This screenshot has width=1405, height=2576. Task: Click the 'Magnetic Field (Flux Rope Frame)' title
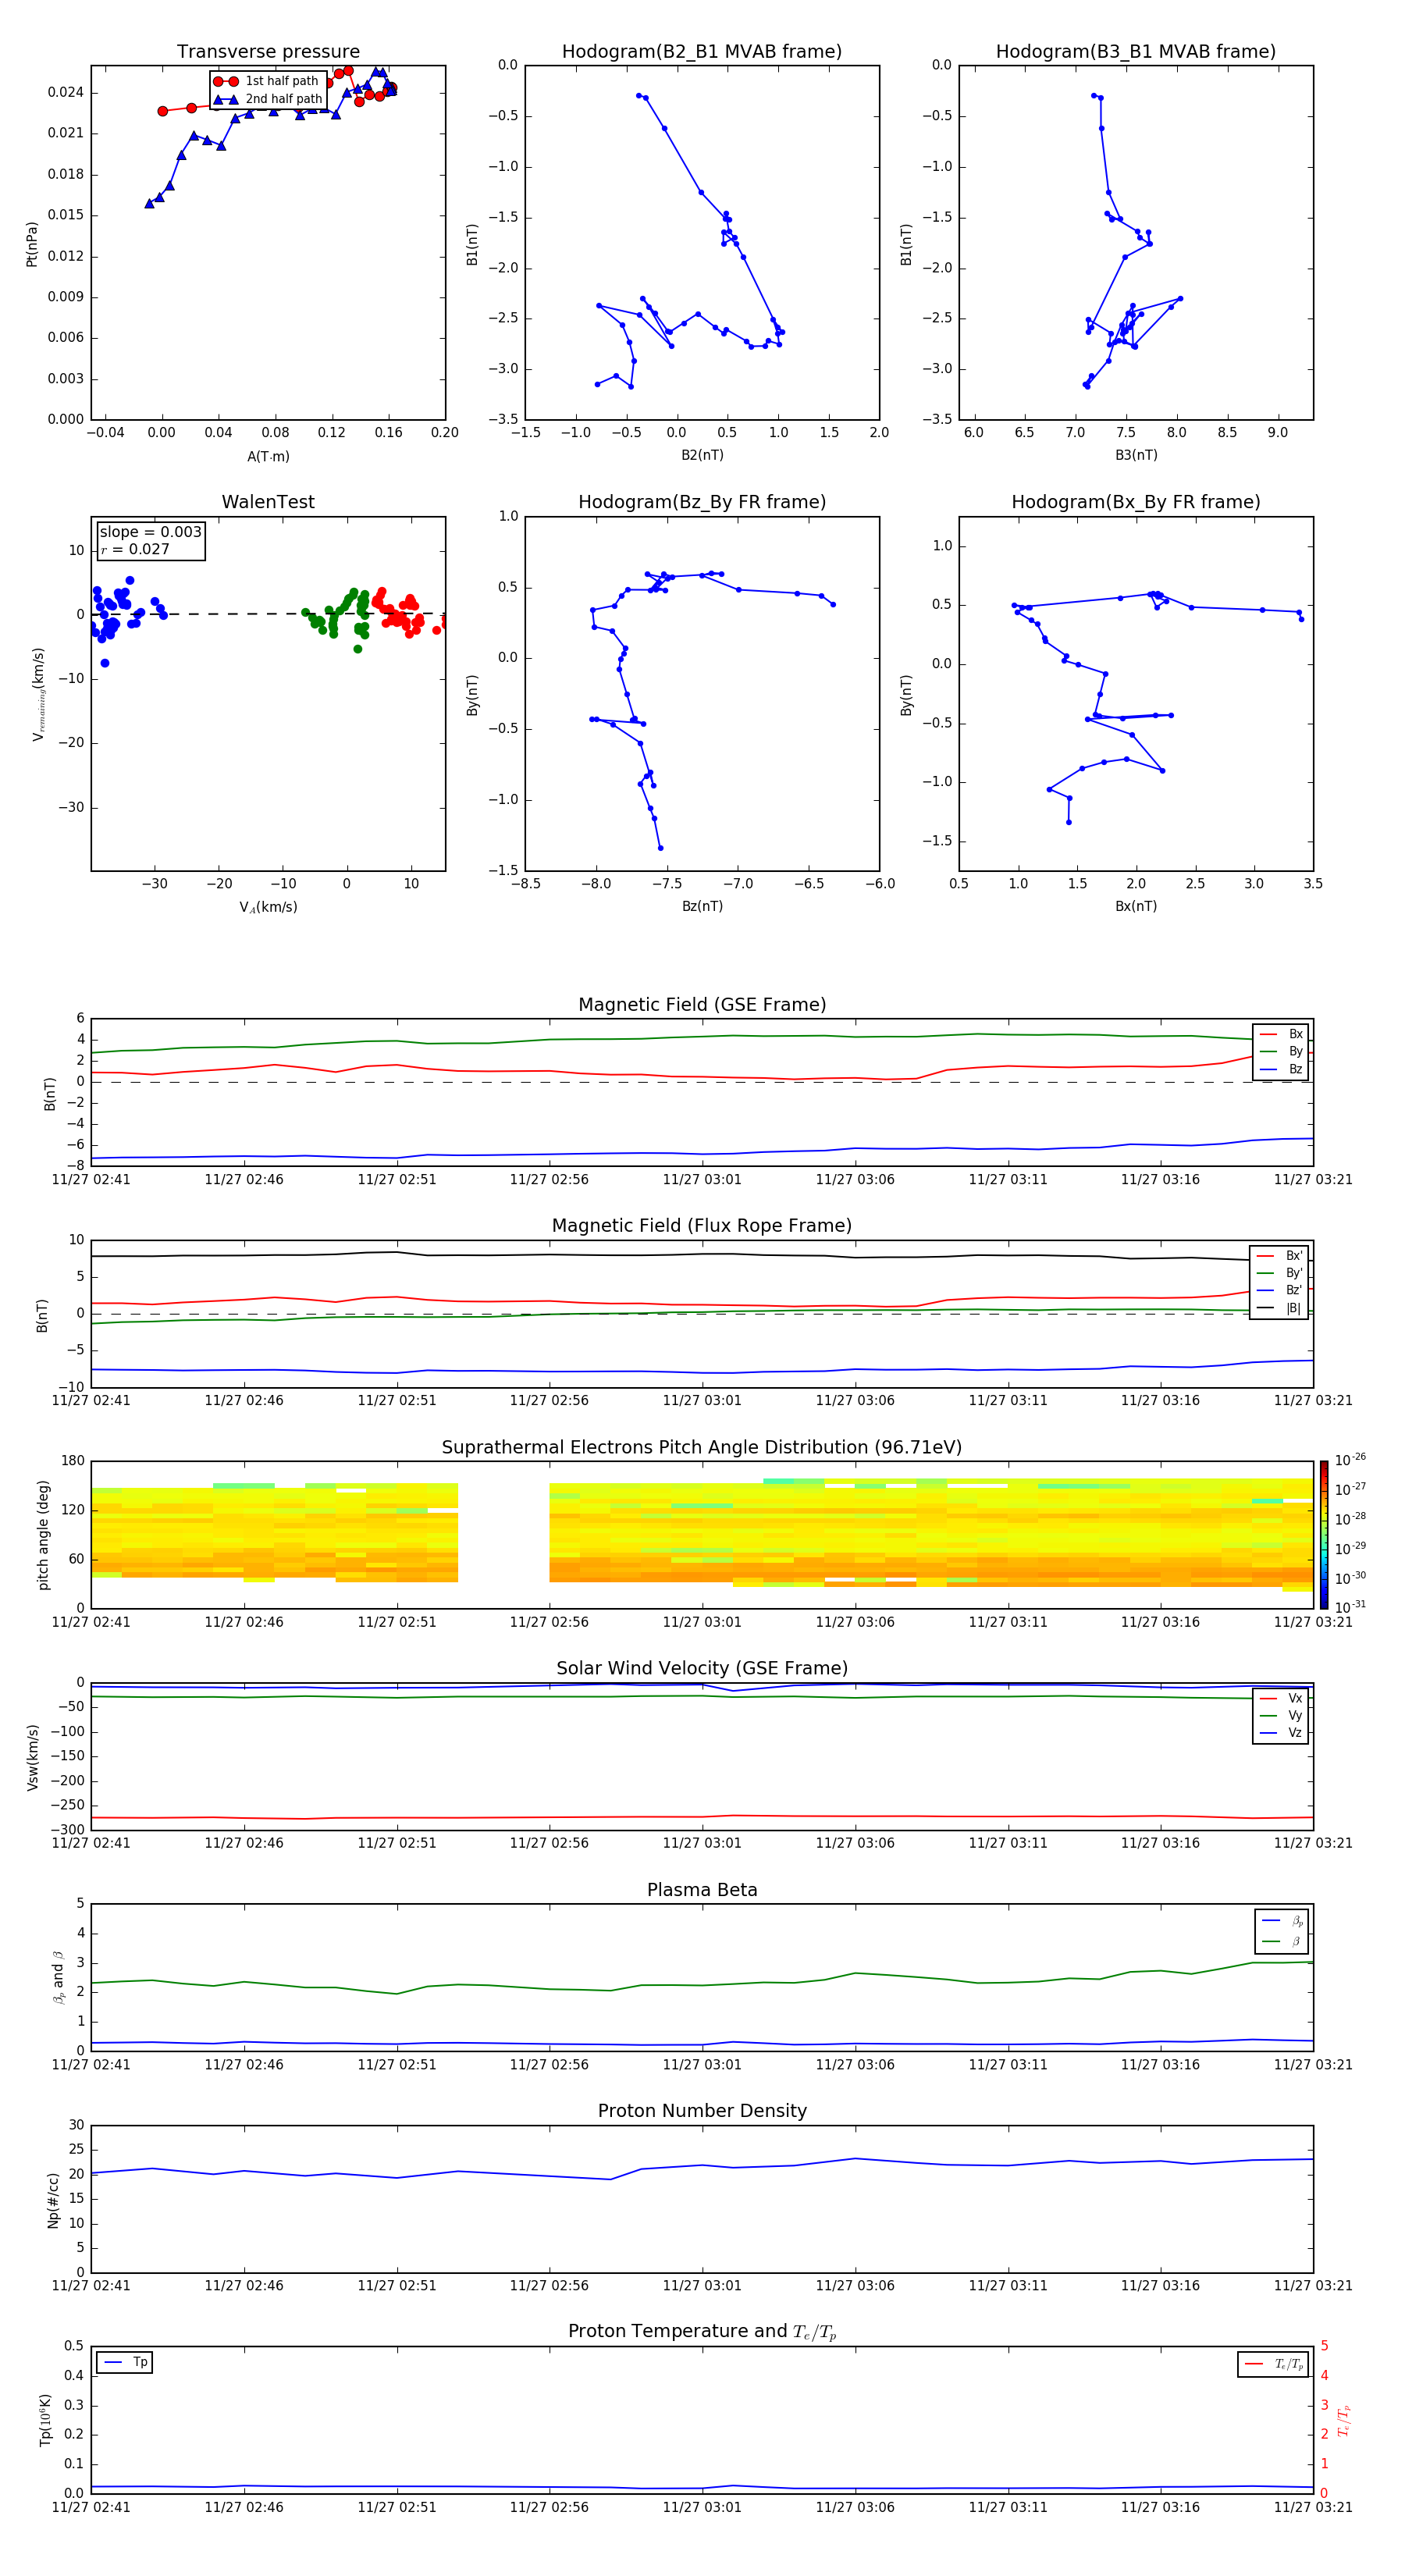pyautogui.click(x=702, y=1226)
